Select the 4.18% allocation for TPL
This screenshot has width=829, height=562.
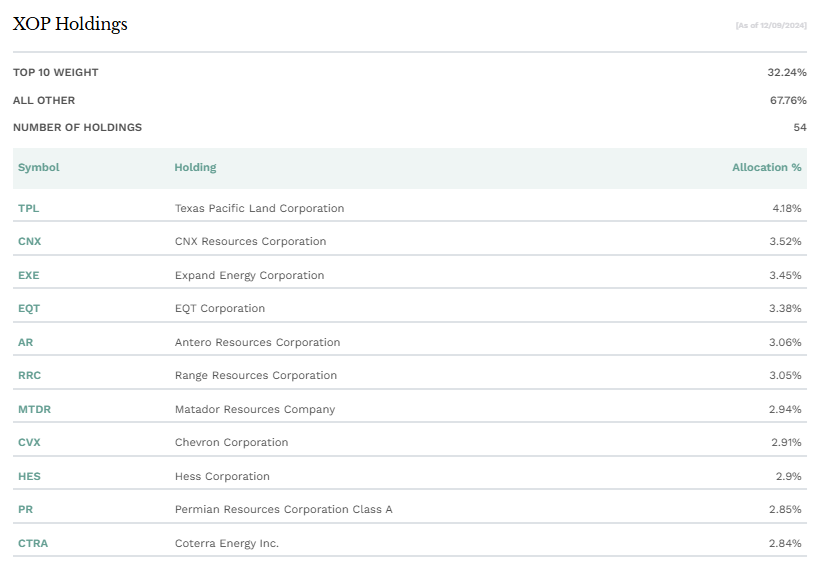point(787,208)
